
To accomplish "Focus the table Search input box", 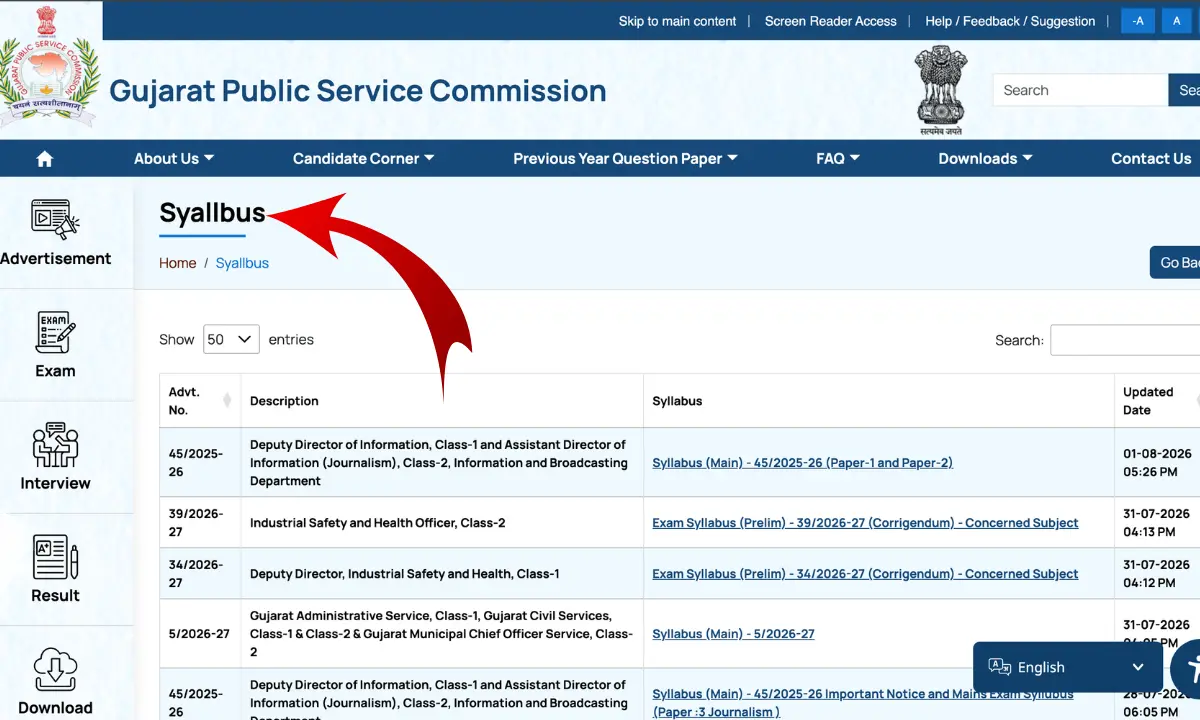I will (1125, 340).
